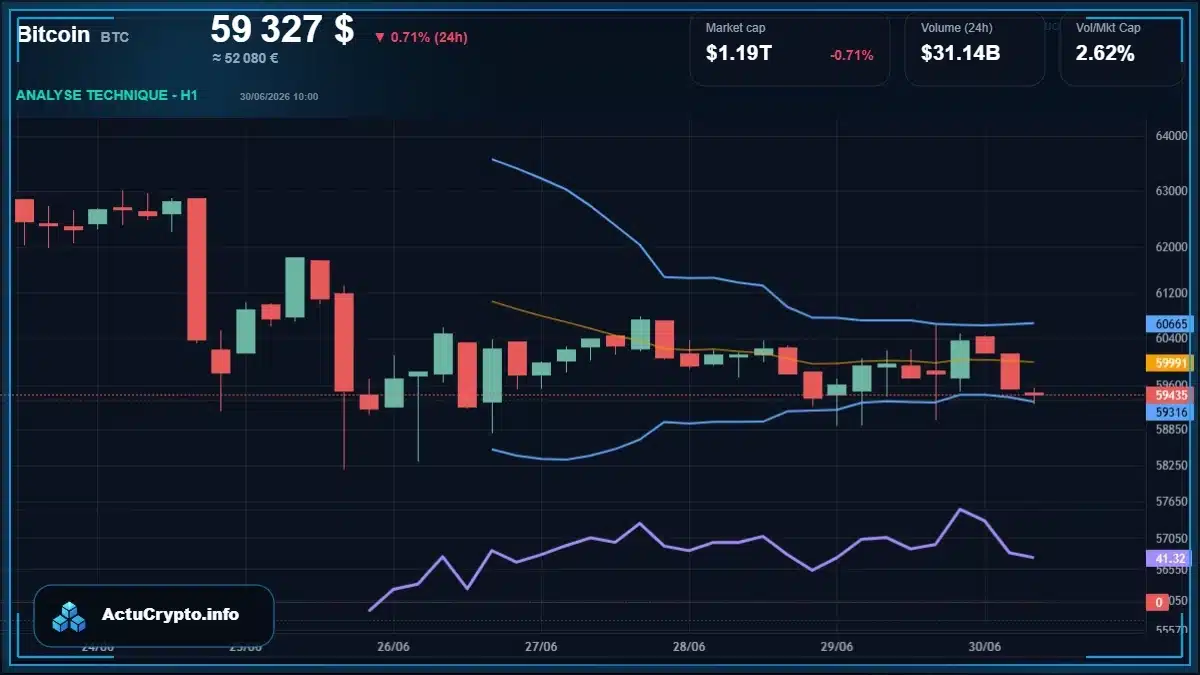Click the 27/06 date axis label
Screen dimensions: 1200x675
pos(541,646)
